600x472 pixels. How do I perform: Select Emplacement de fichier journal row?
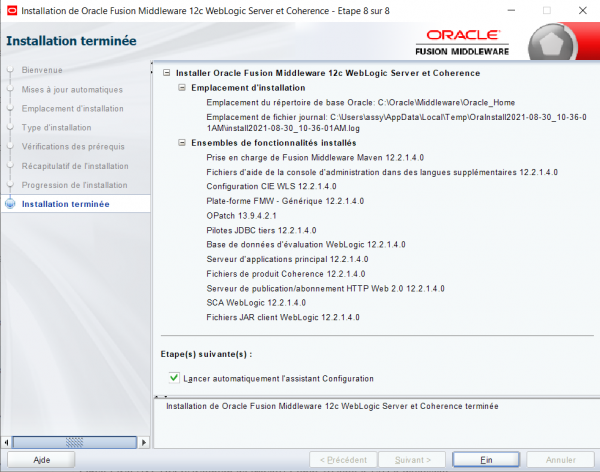click(x=396, y=122)
